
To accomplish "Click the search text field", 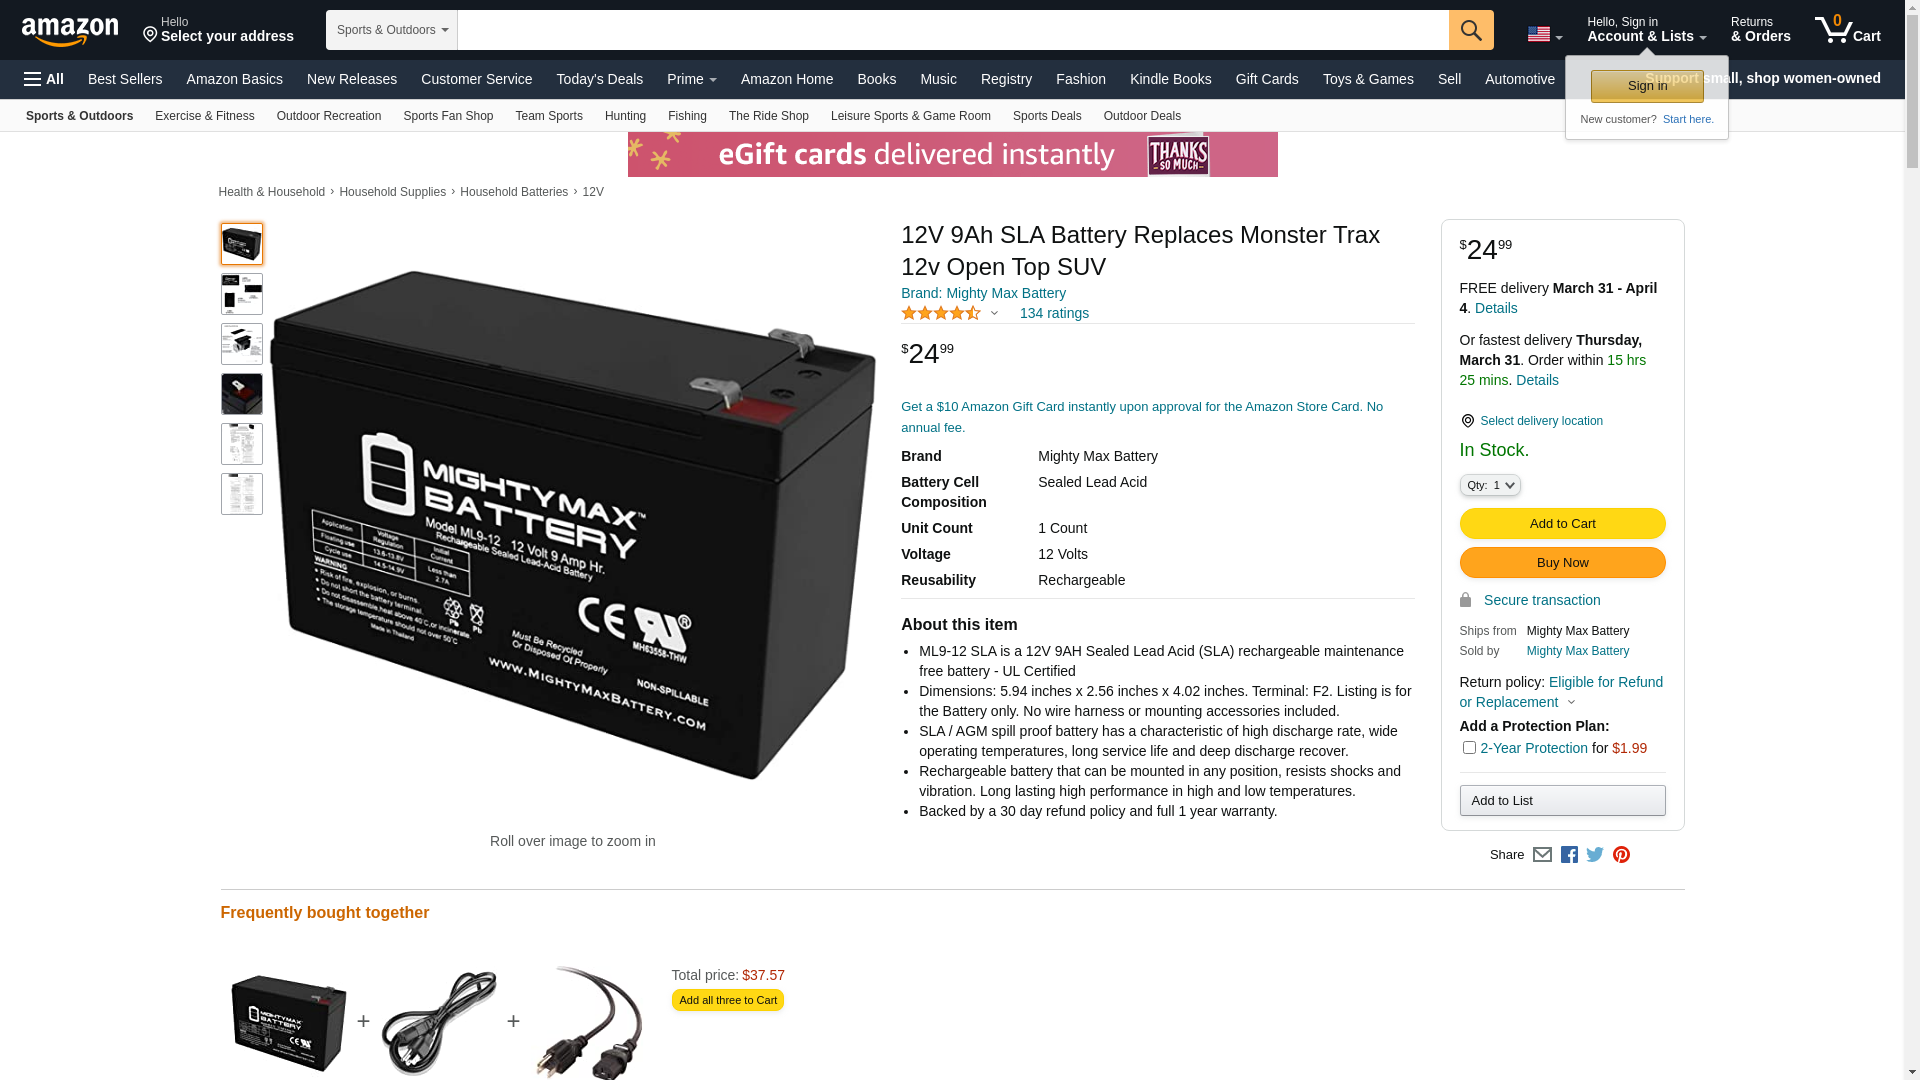I will (x=953, y=30).
